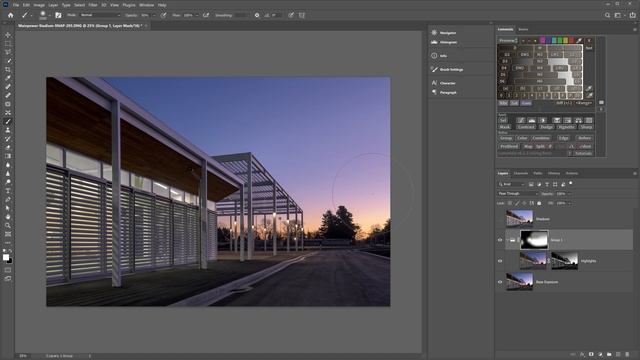The height and width of the screenshot is (360, 640).
Task: Select the Brush tool in the left toolbar
Action: coord(8,121)
